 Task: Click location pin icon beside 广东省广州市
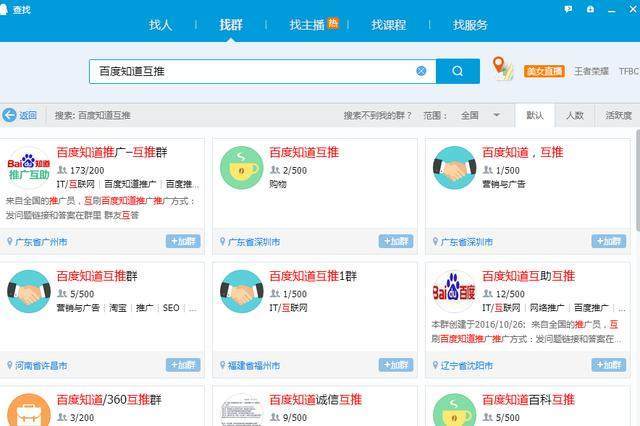[10, 242]
